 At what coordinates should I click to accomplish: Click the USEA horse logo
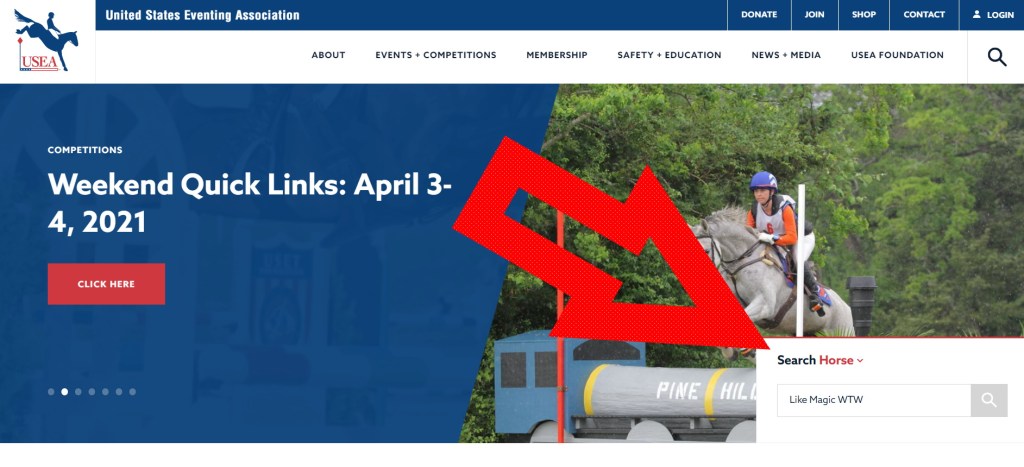tap(46, 40)
